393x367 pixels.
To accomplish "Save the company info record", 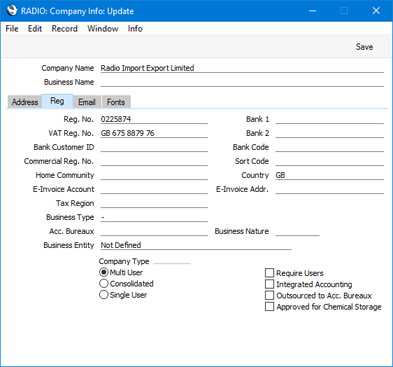I will point(364,47).
